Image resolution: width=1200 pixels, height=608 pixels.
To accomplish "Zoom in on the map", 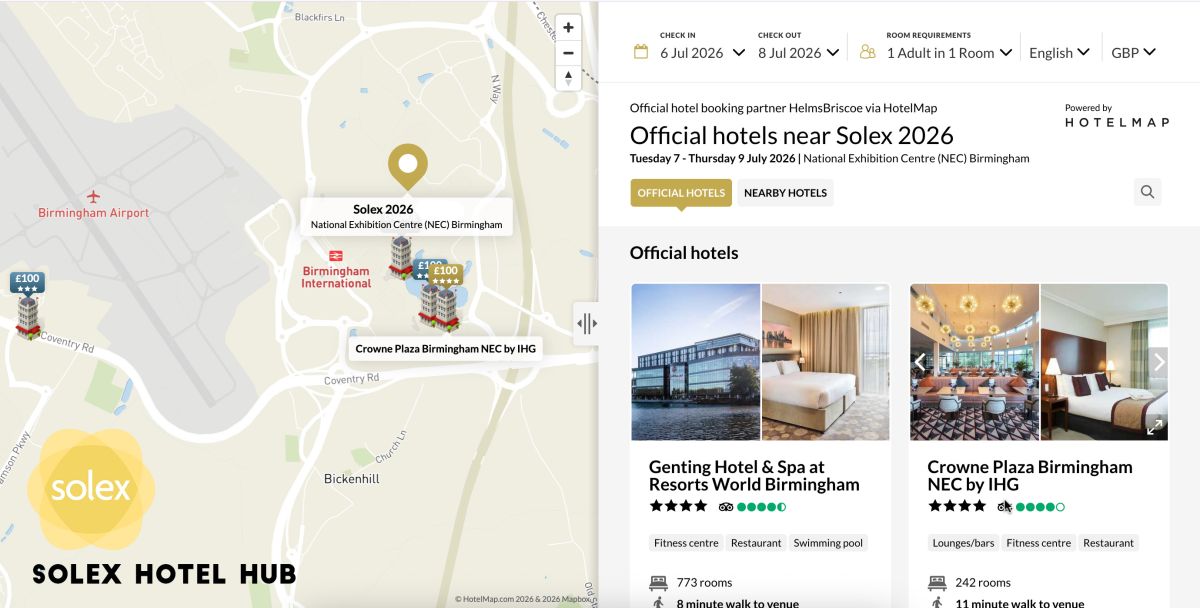I will point(568,28).
